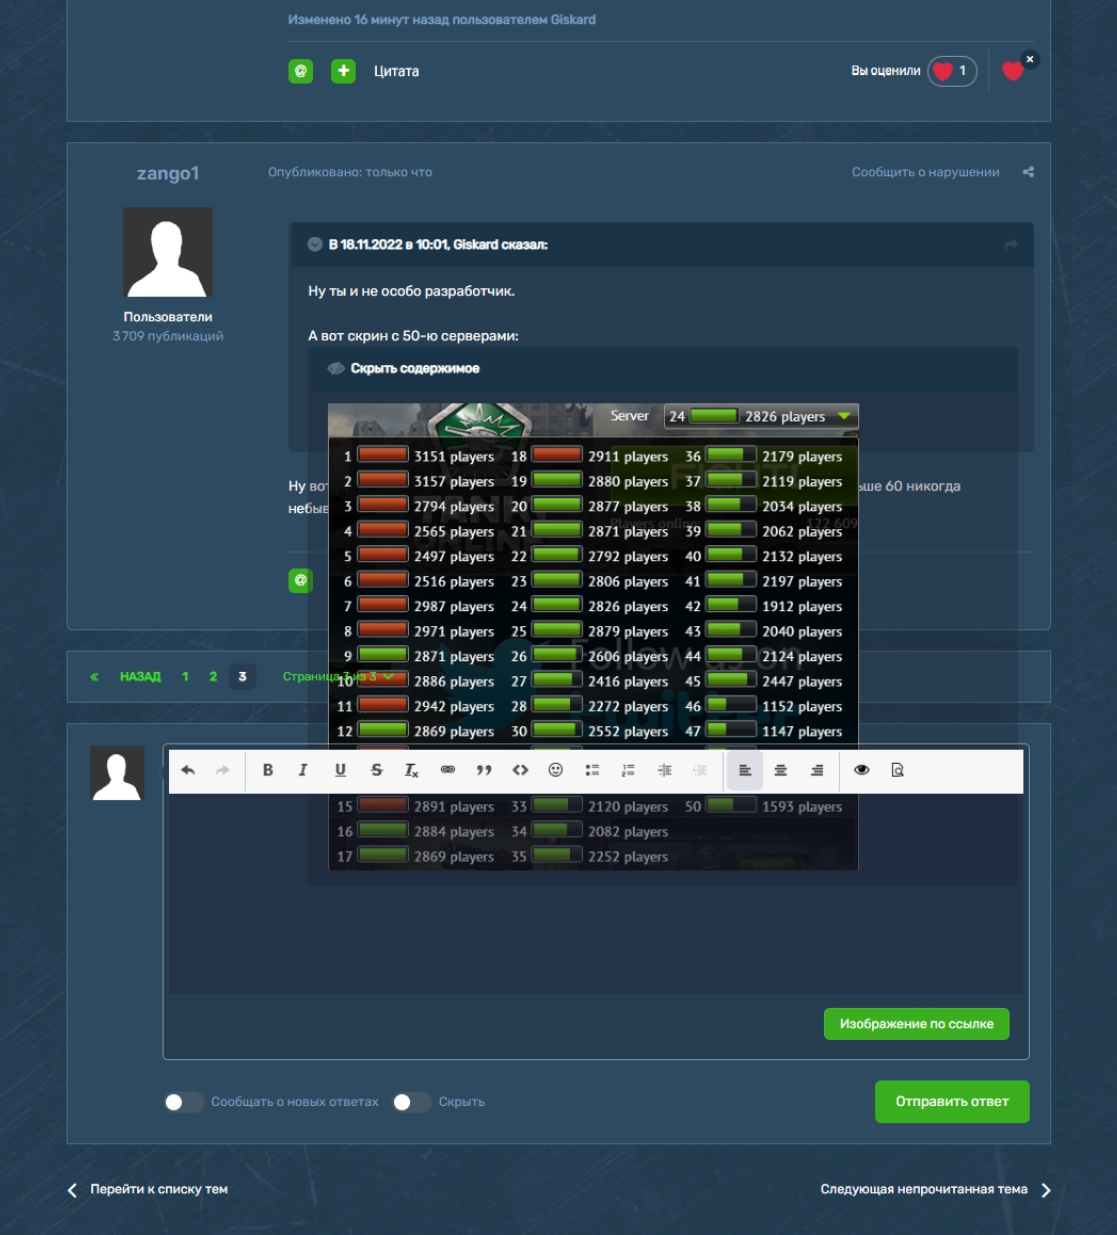Open zango1's profile name
The image size is (1117, 1235).
[x=168, y=173]
